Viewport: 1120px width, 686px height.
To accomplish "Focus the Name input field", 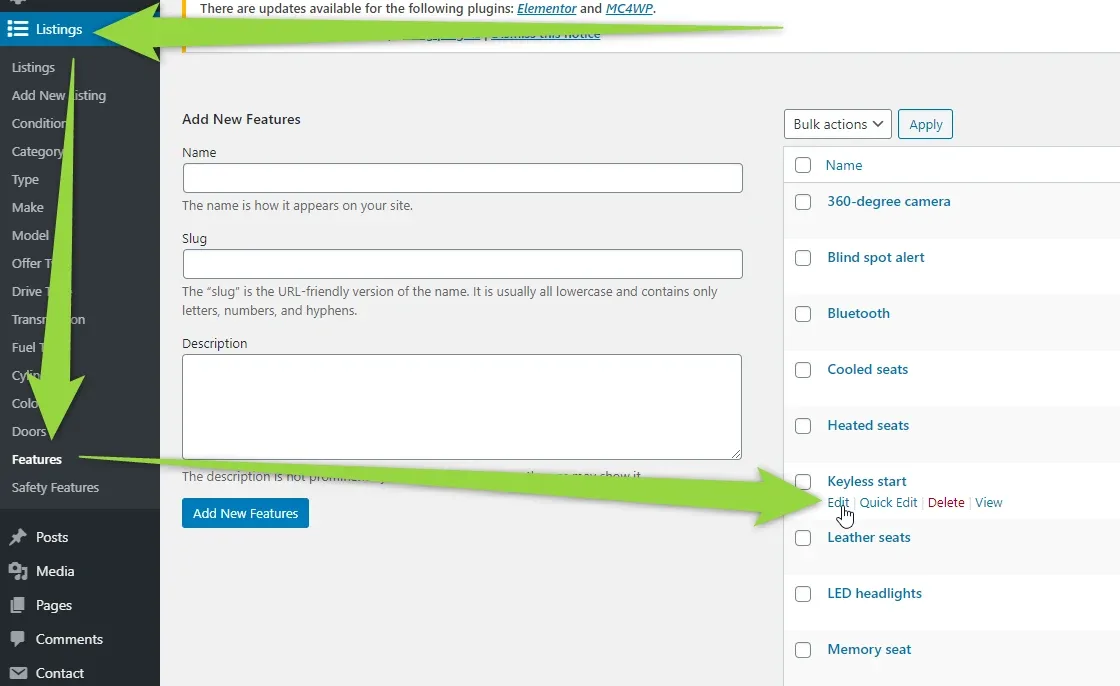I will tap(462, 178).
